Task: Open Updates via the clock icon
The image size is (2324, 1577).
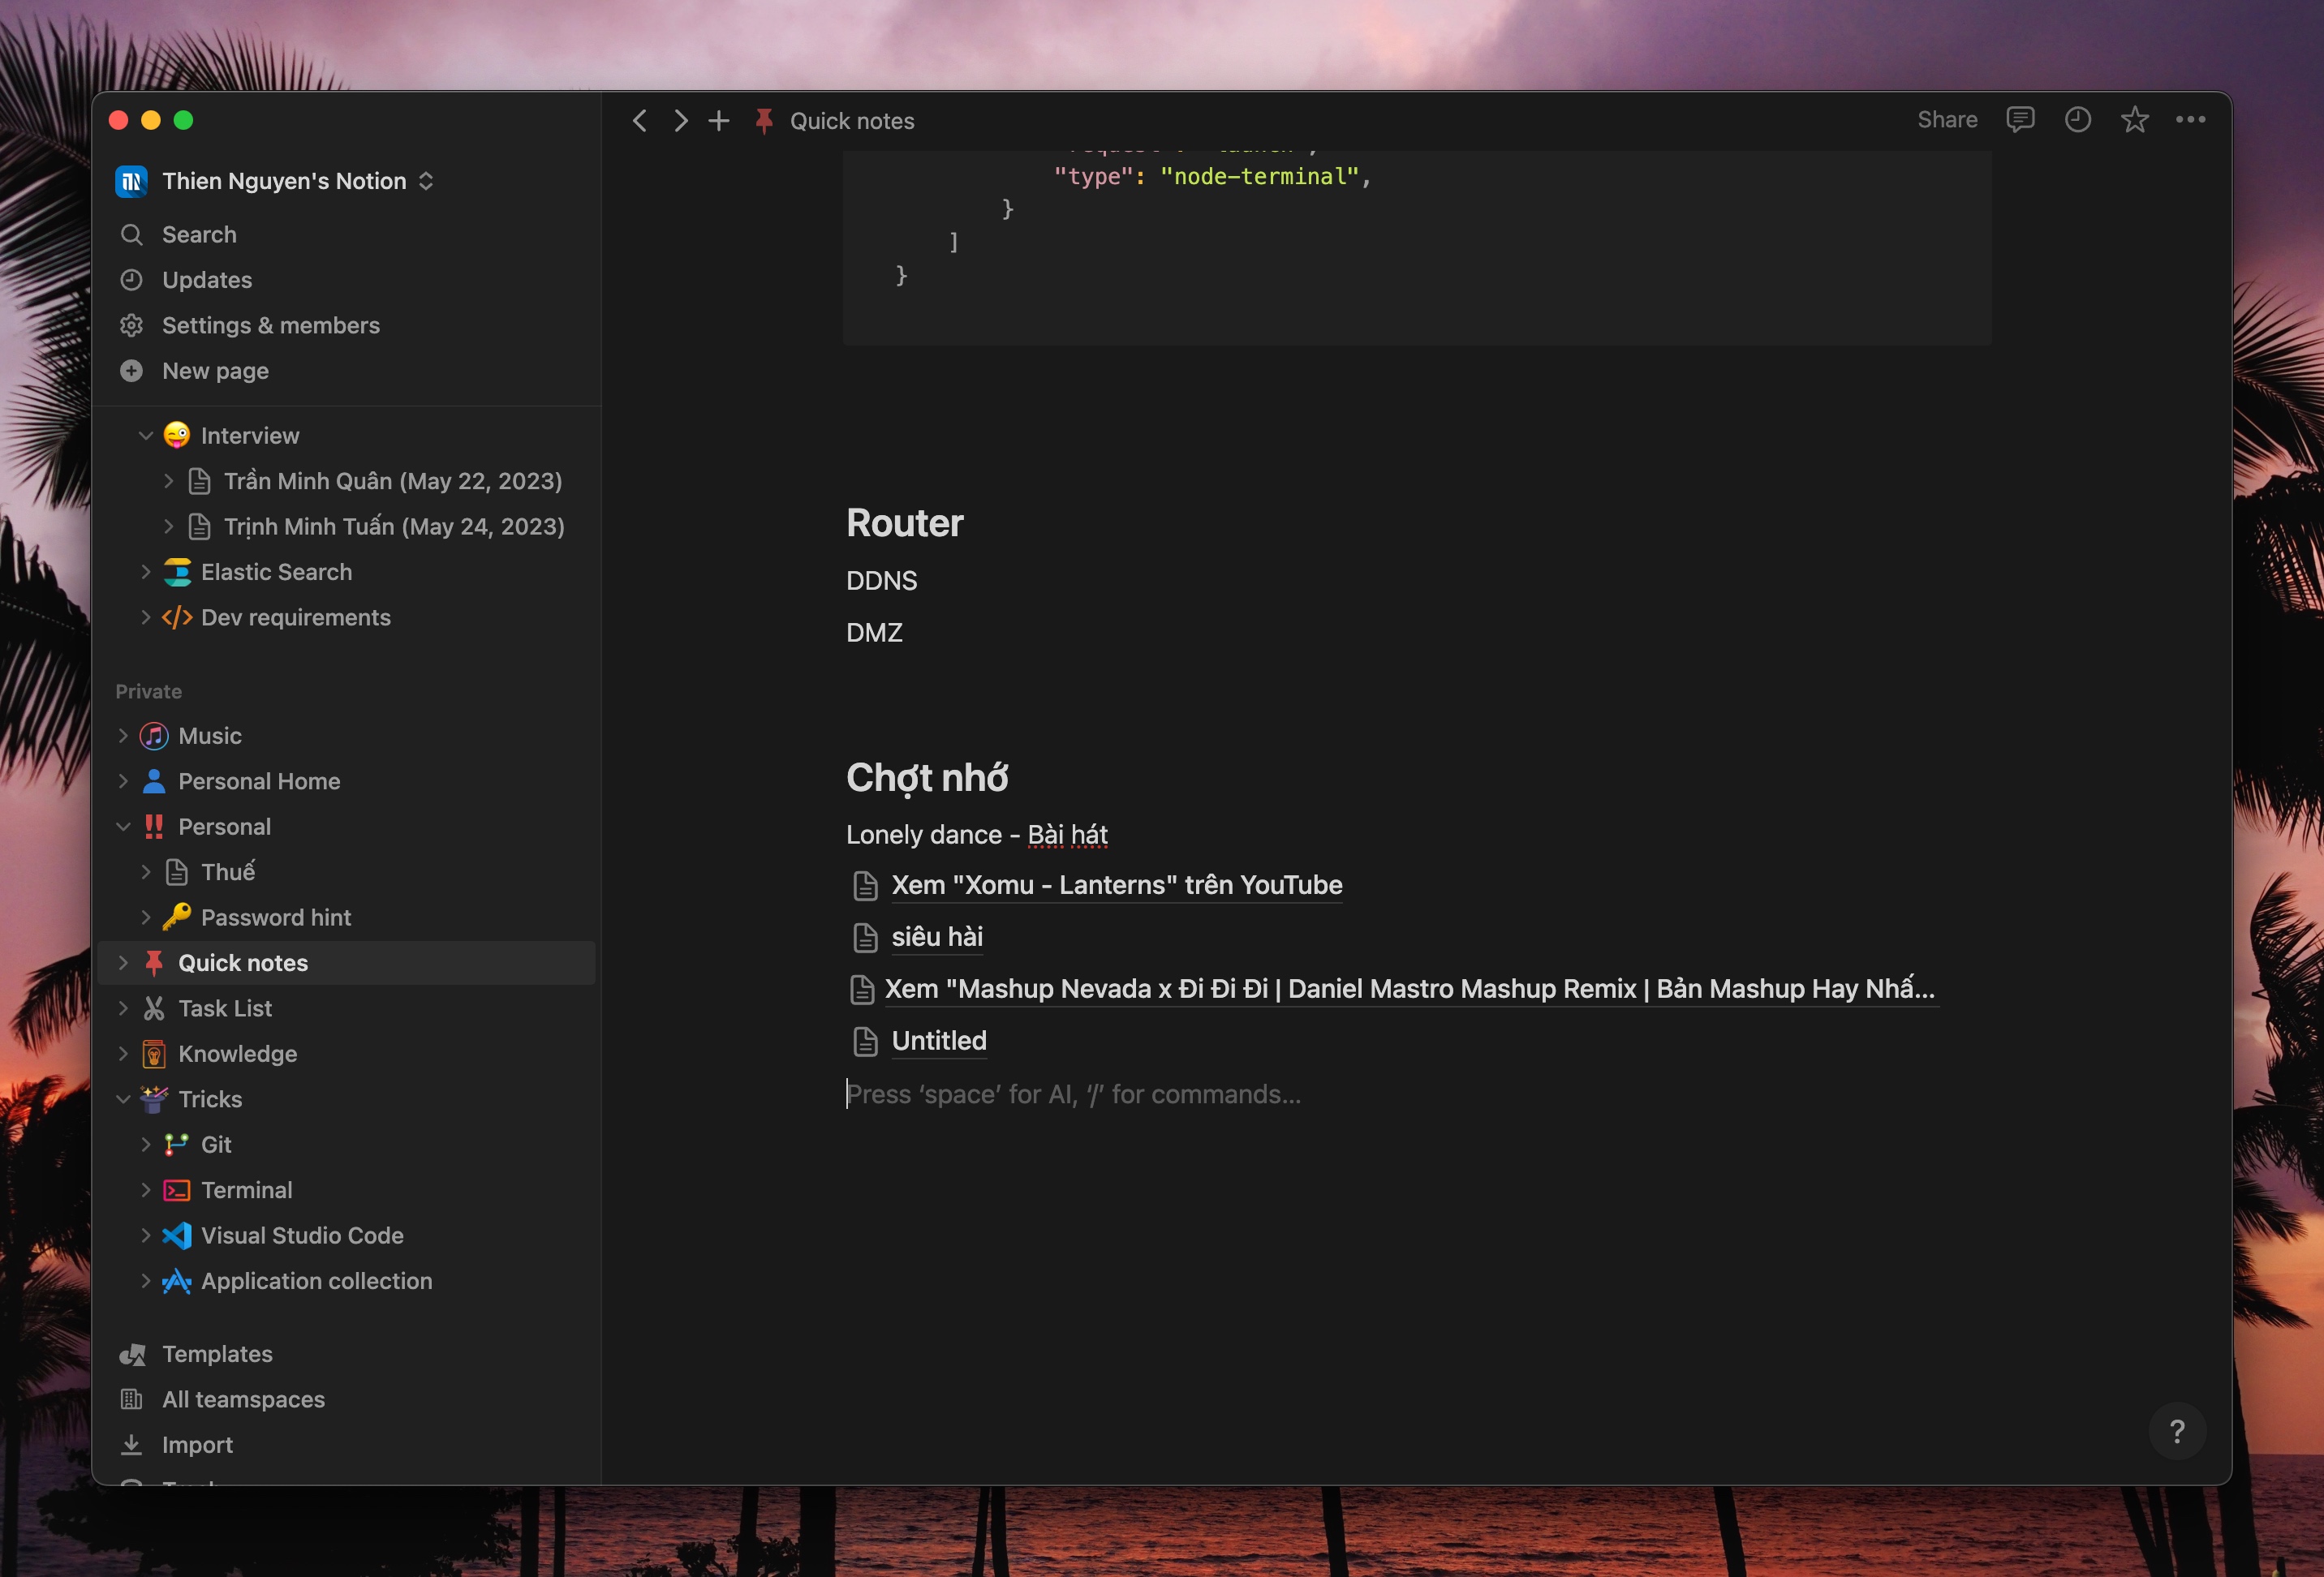Action: point(207,280)
